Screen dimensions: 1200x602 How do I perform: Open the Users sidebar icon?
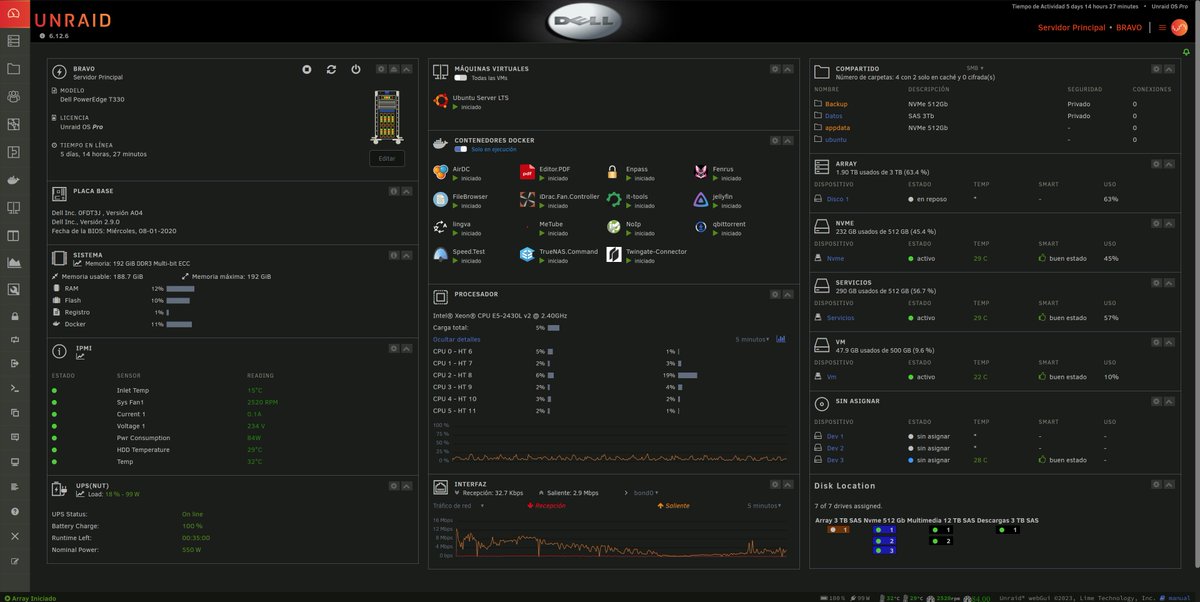click(x=14, y=97)
